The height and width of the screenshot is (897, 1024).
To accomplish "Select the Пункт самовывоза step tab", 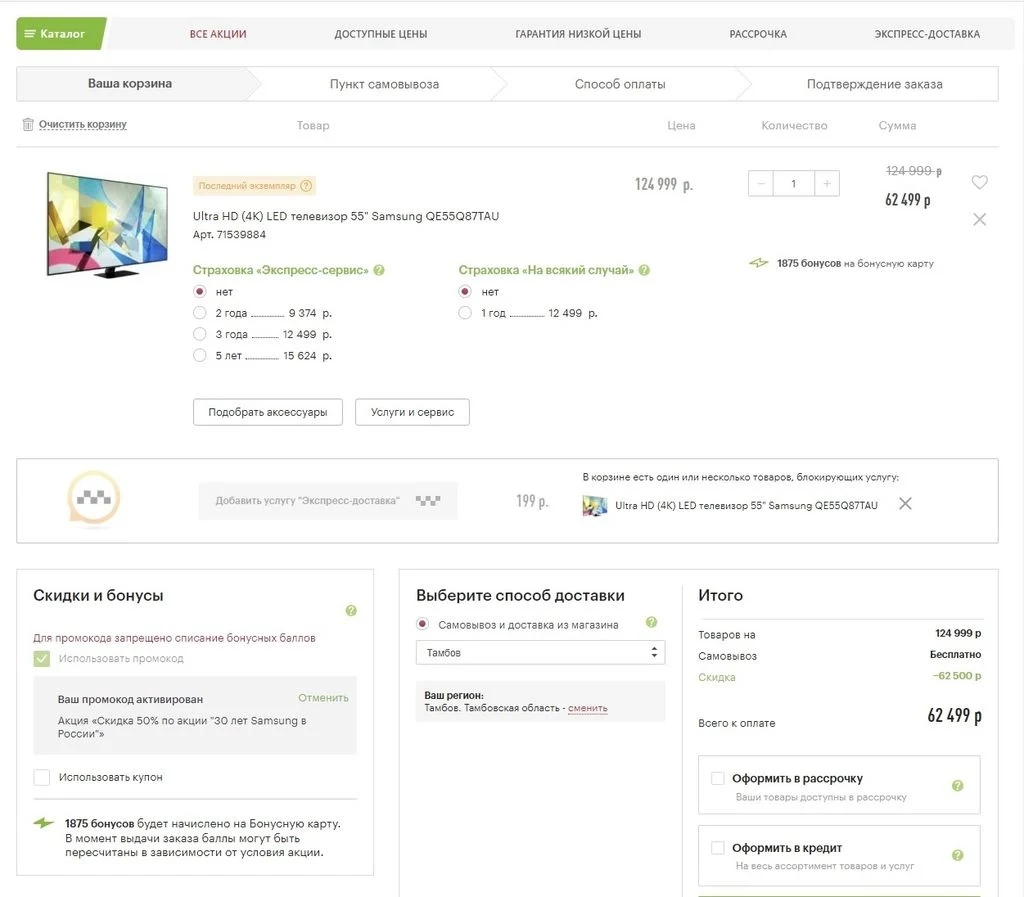I will (x=384, y=84).
